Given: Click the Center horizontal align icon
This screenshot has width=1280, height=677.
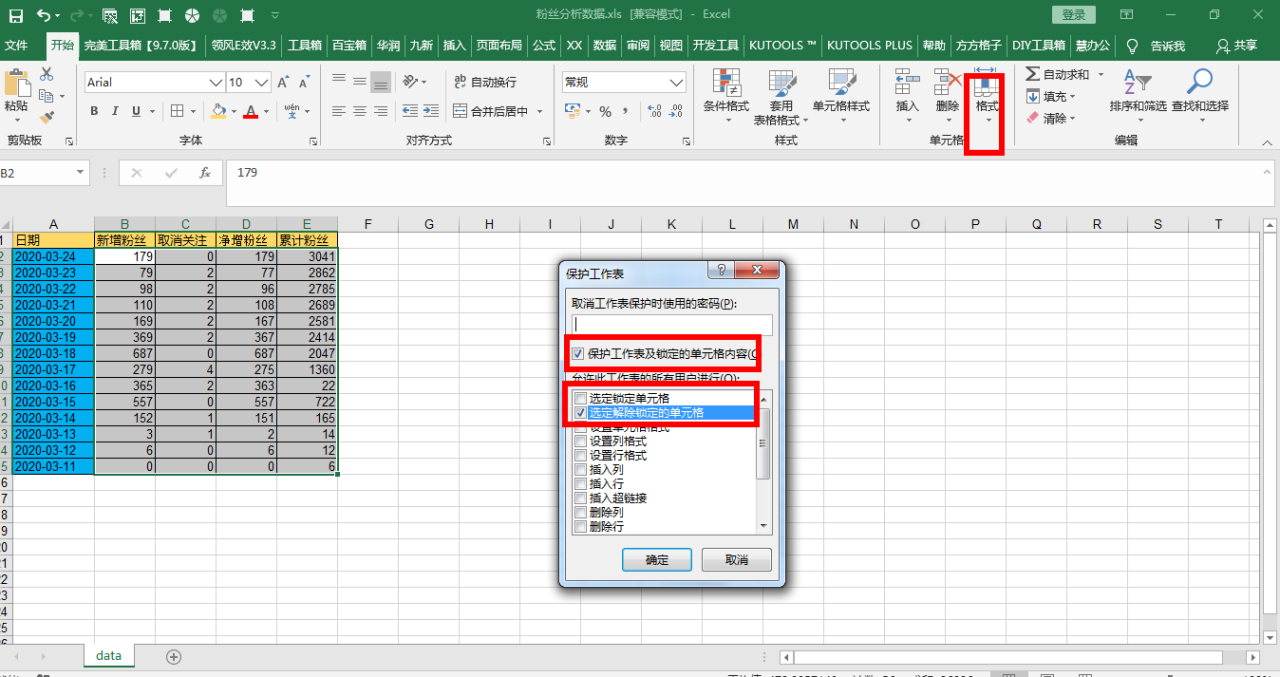Looking at the screenshot, I should [359, 111].
